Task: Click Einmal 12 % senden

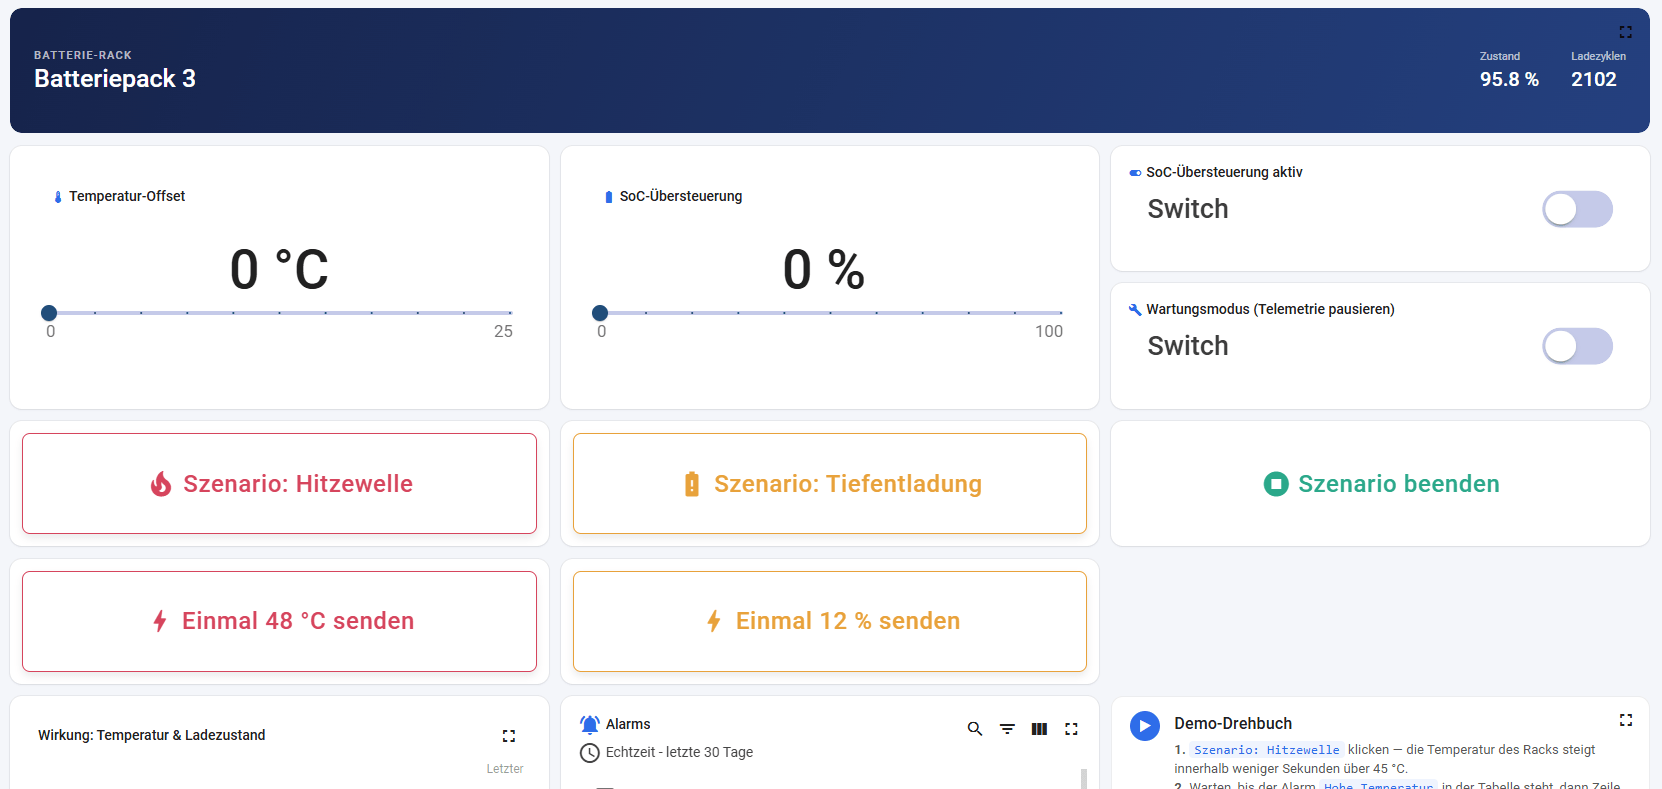Action: point(830,621)
